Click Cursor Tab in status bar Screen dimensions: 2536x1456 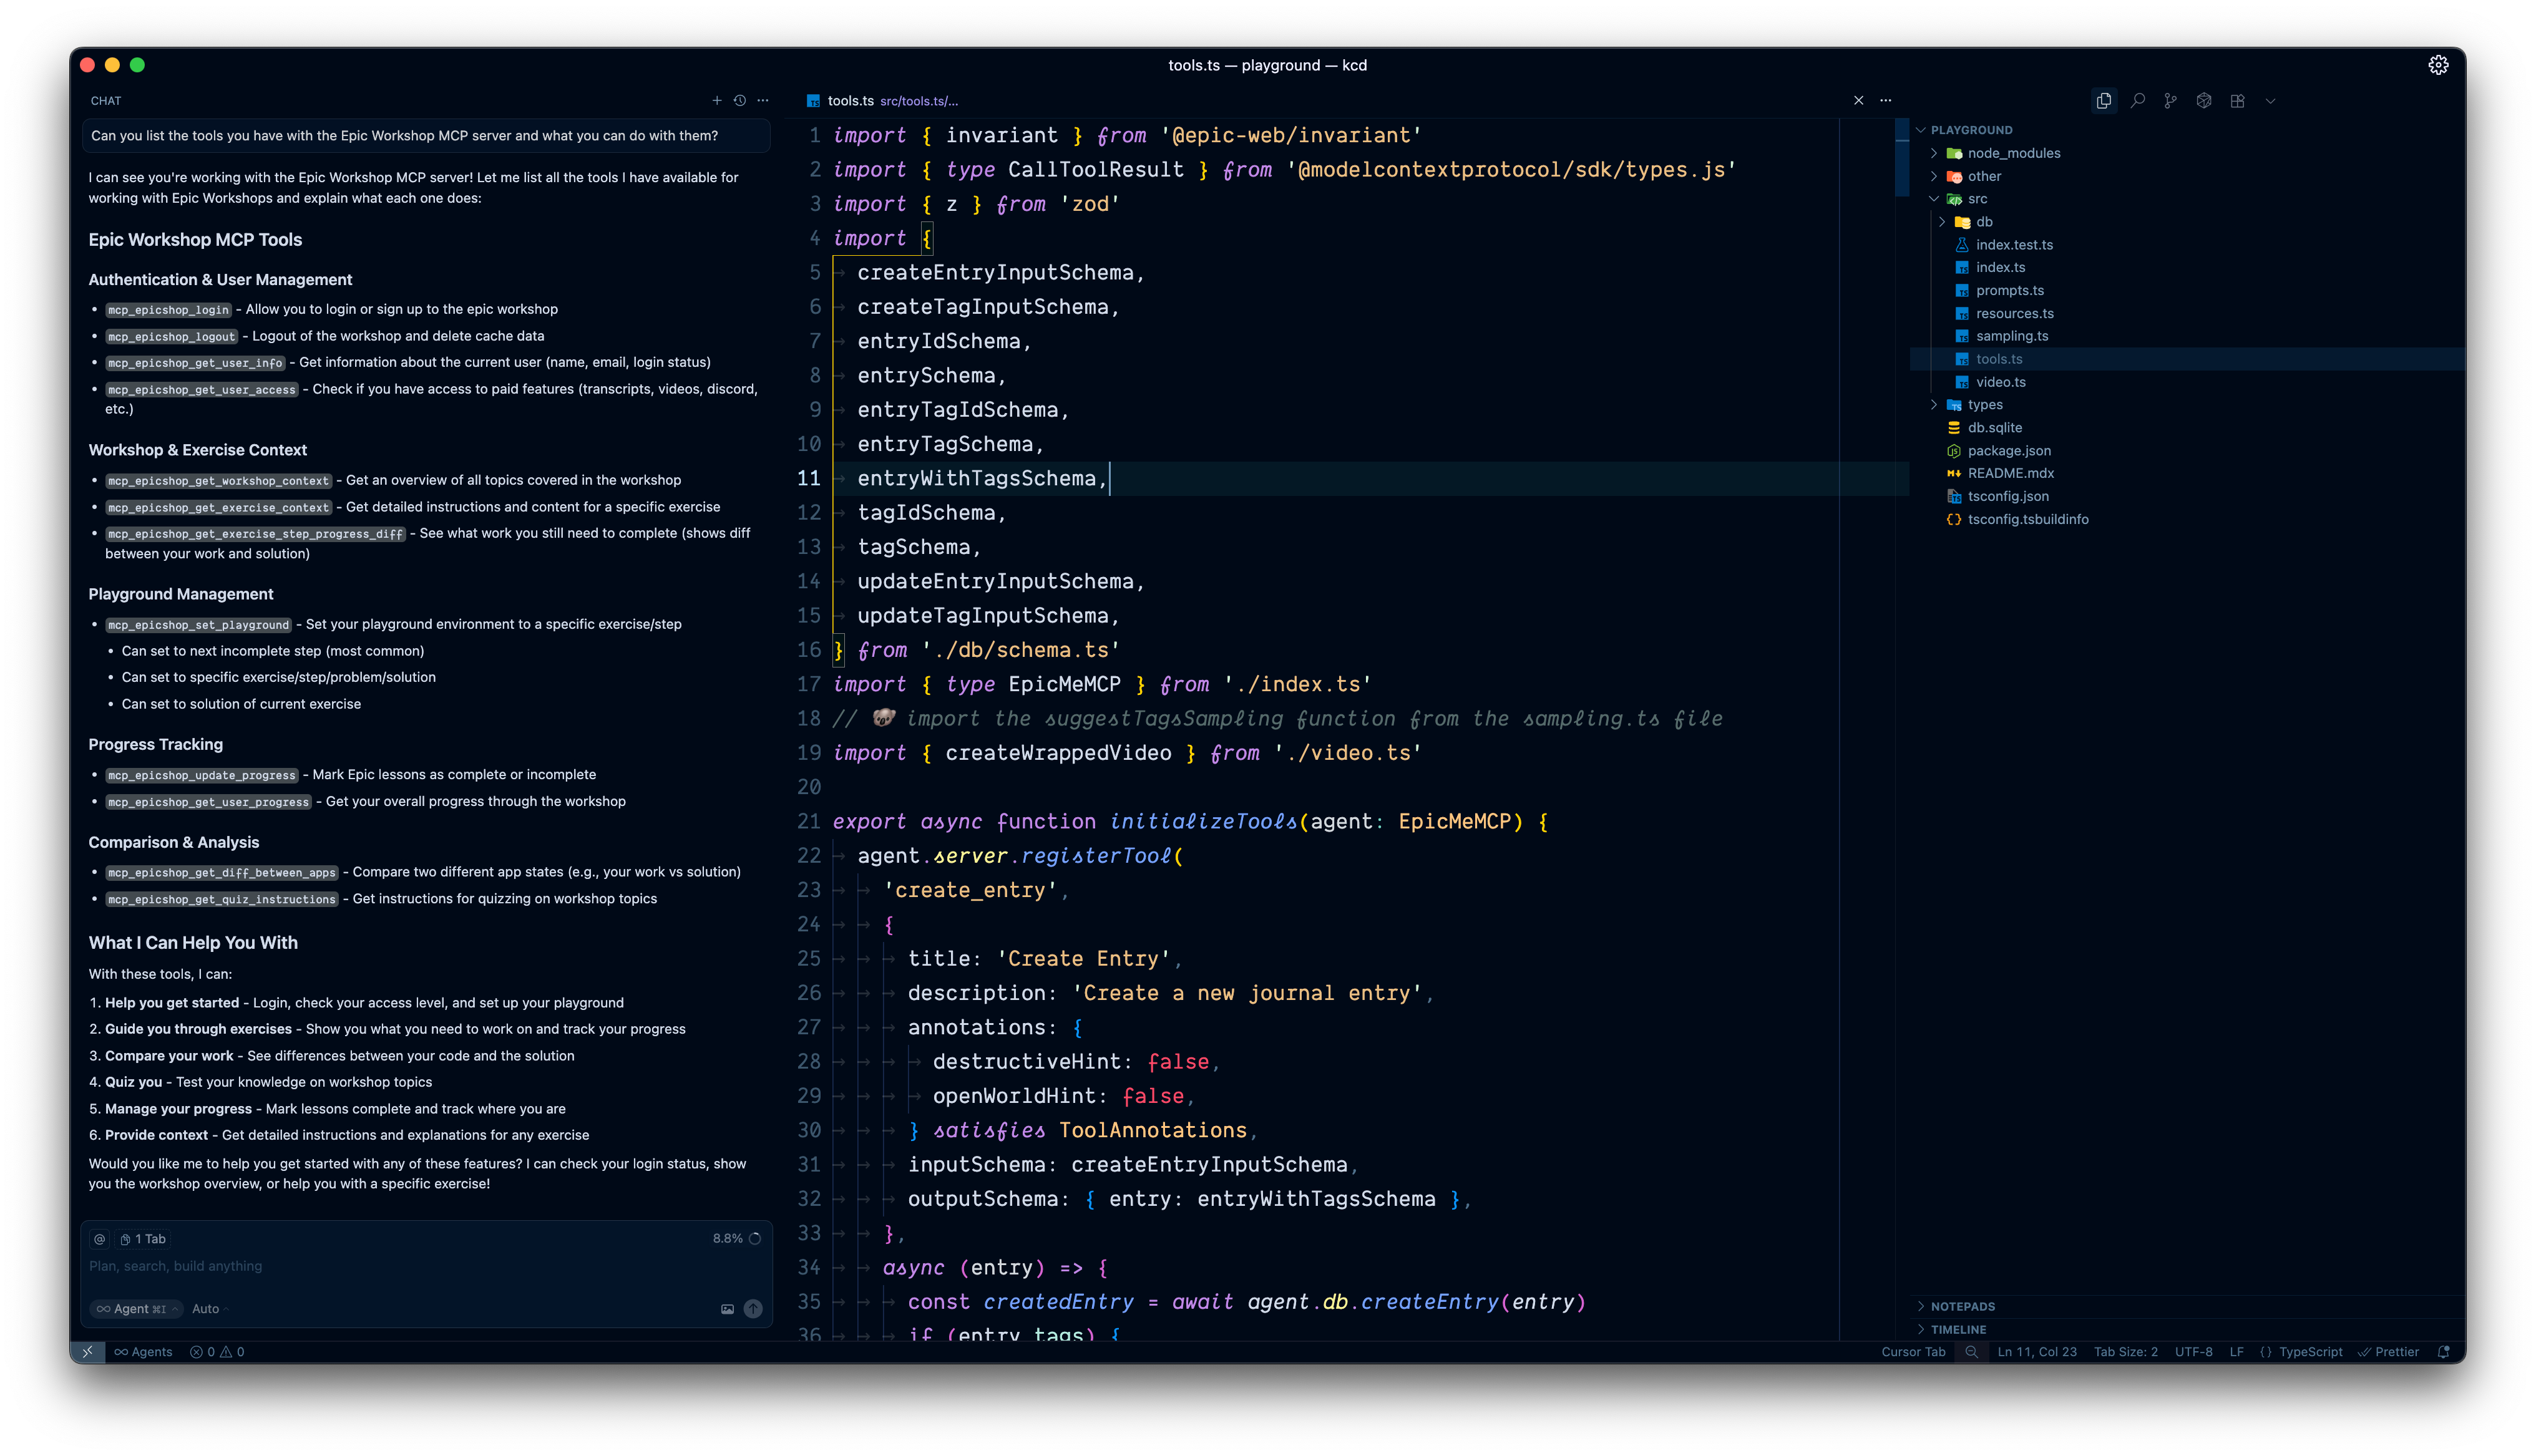[x=1913, y=1352]
